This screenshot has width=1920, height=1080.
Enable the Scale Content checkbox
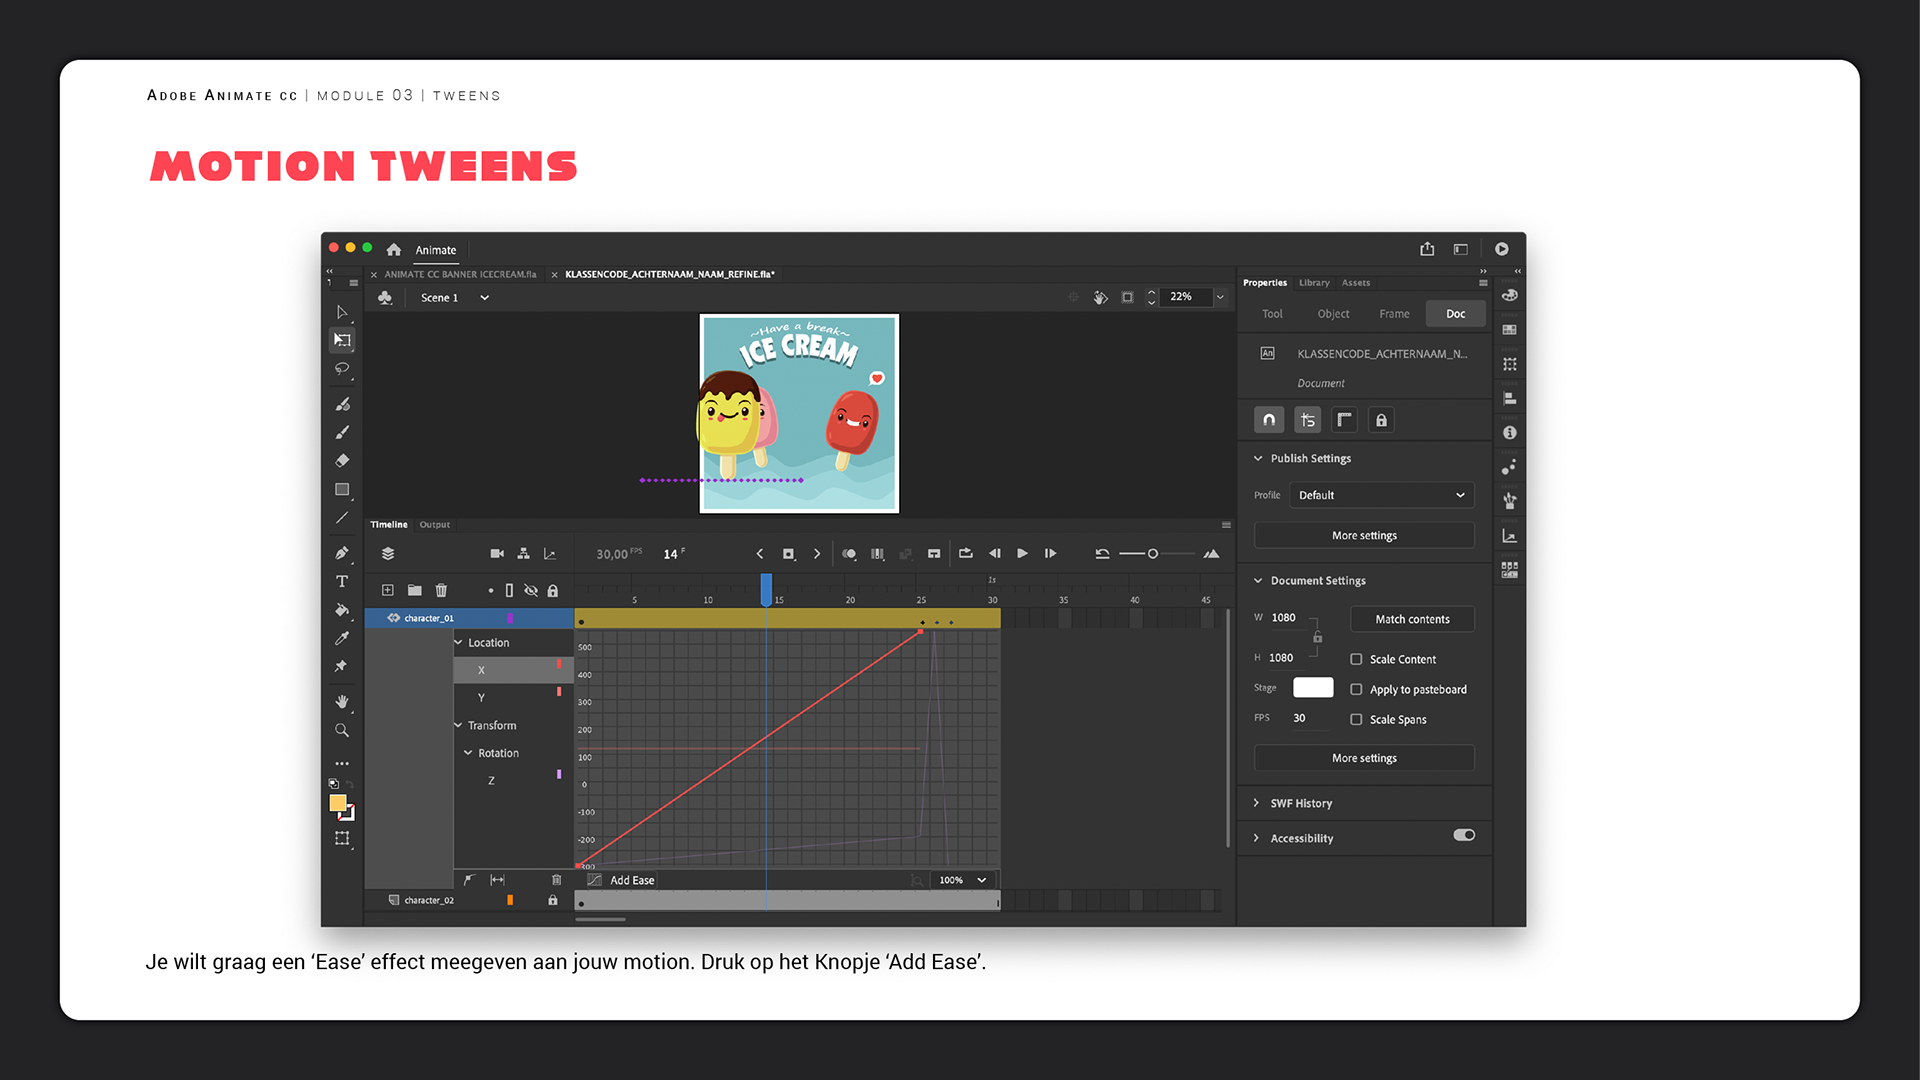pyautogui.click(x=1356, y=659)
